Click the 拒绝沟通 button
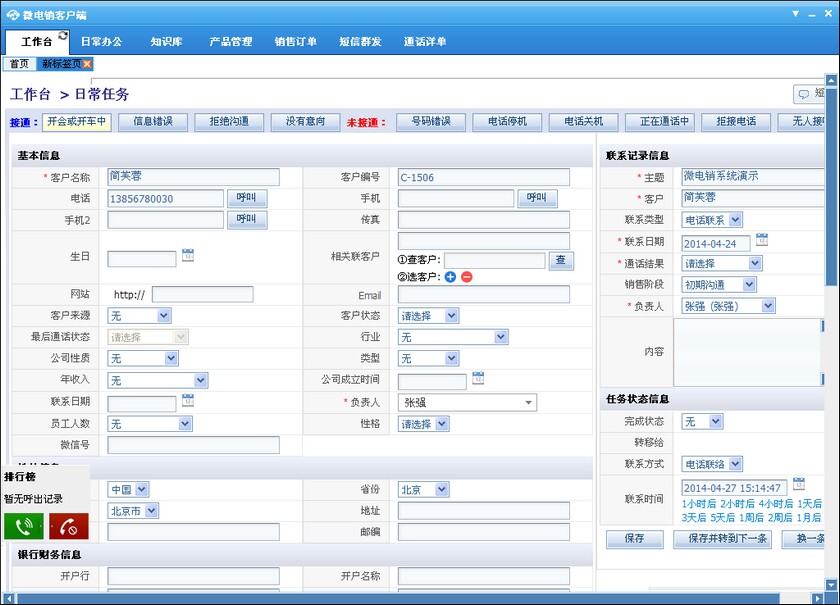Image resolution: width=840 pixels, height=605 pixels. click(229, 122)
